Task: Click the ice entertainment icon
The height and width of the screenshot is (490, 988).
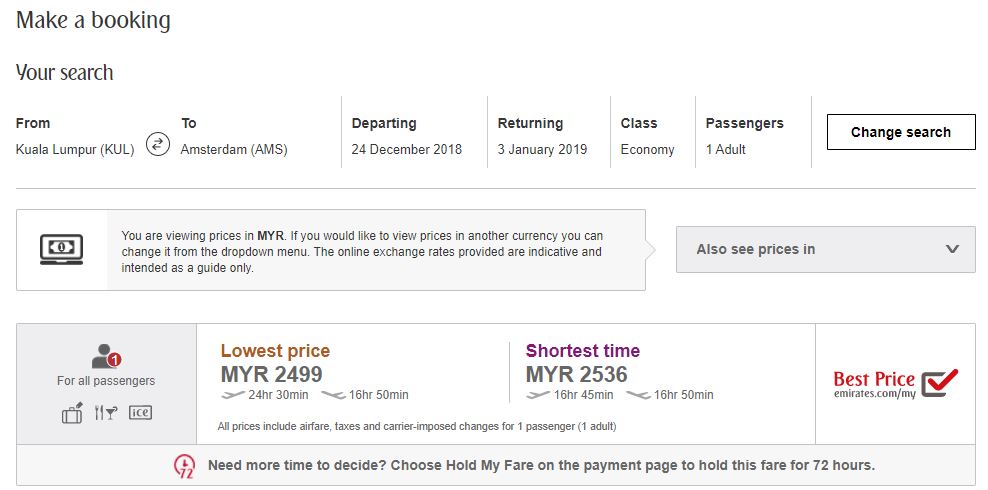Action: coord(140,412)
